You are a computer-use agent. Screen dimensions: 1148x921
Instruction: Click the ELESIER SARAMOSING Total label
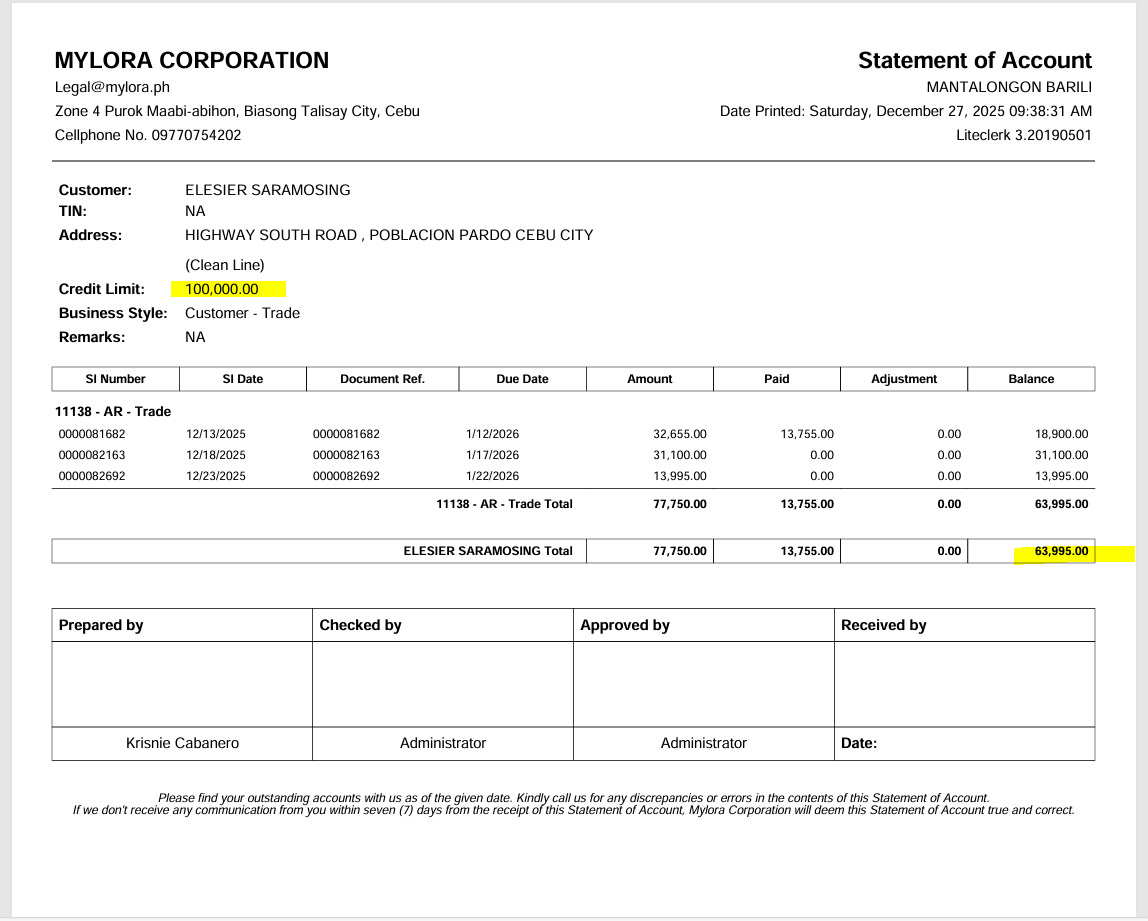(488, 551)
